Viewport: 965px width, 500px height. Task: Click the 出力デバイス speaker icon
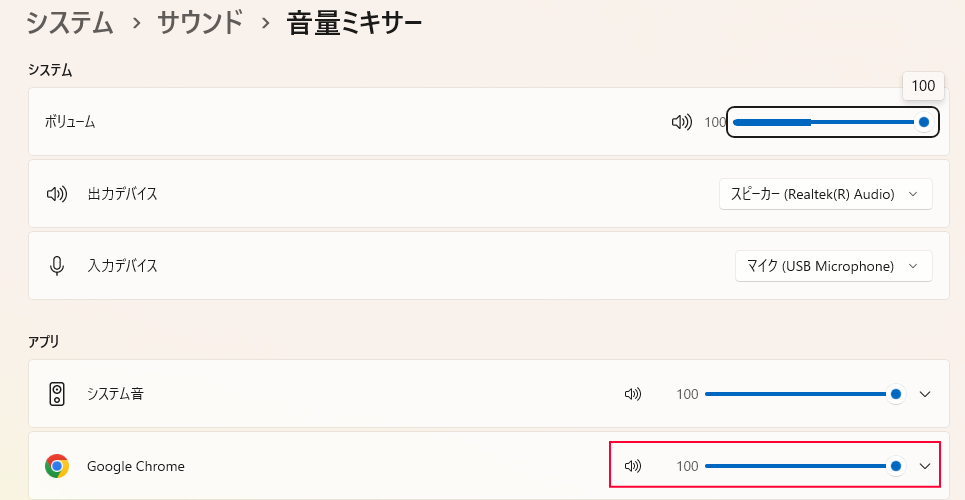coord(57,194)
